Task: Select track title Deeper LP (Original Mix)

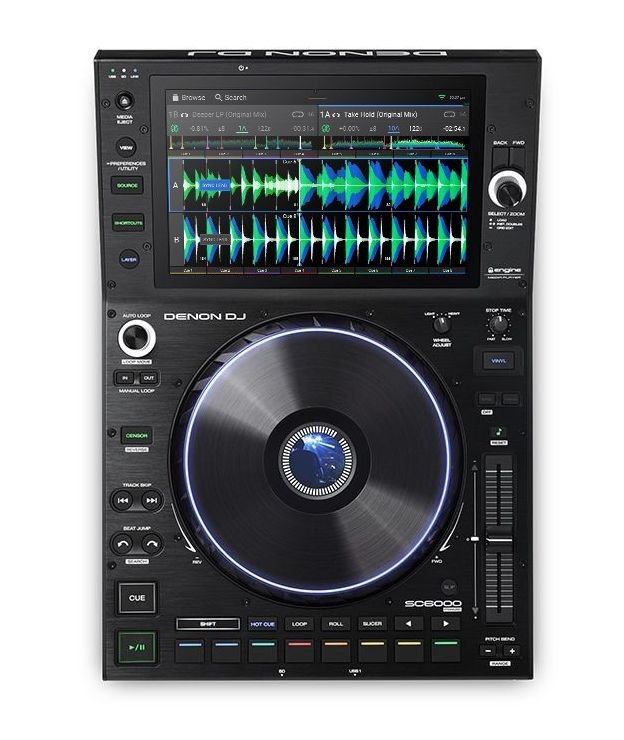Action: click(229, 115)
